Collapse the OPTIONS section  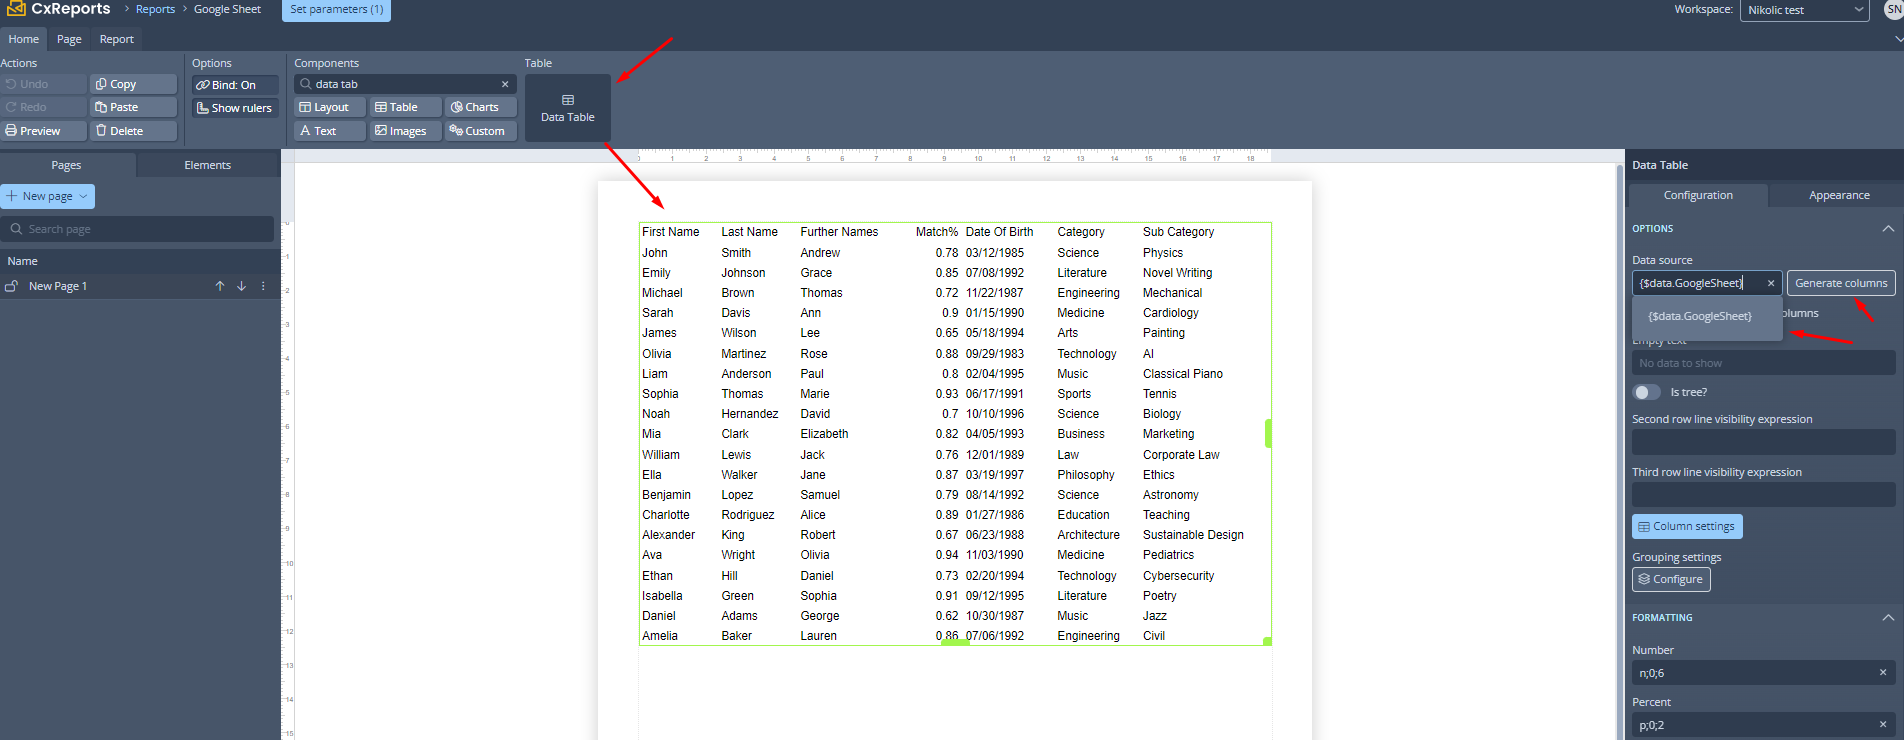coord(1888,228)
